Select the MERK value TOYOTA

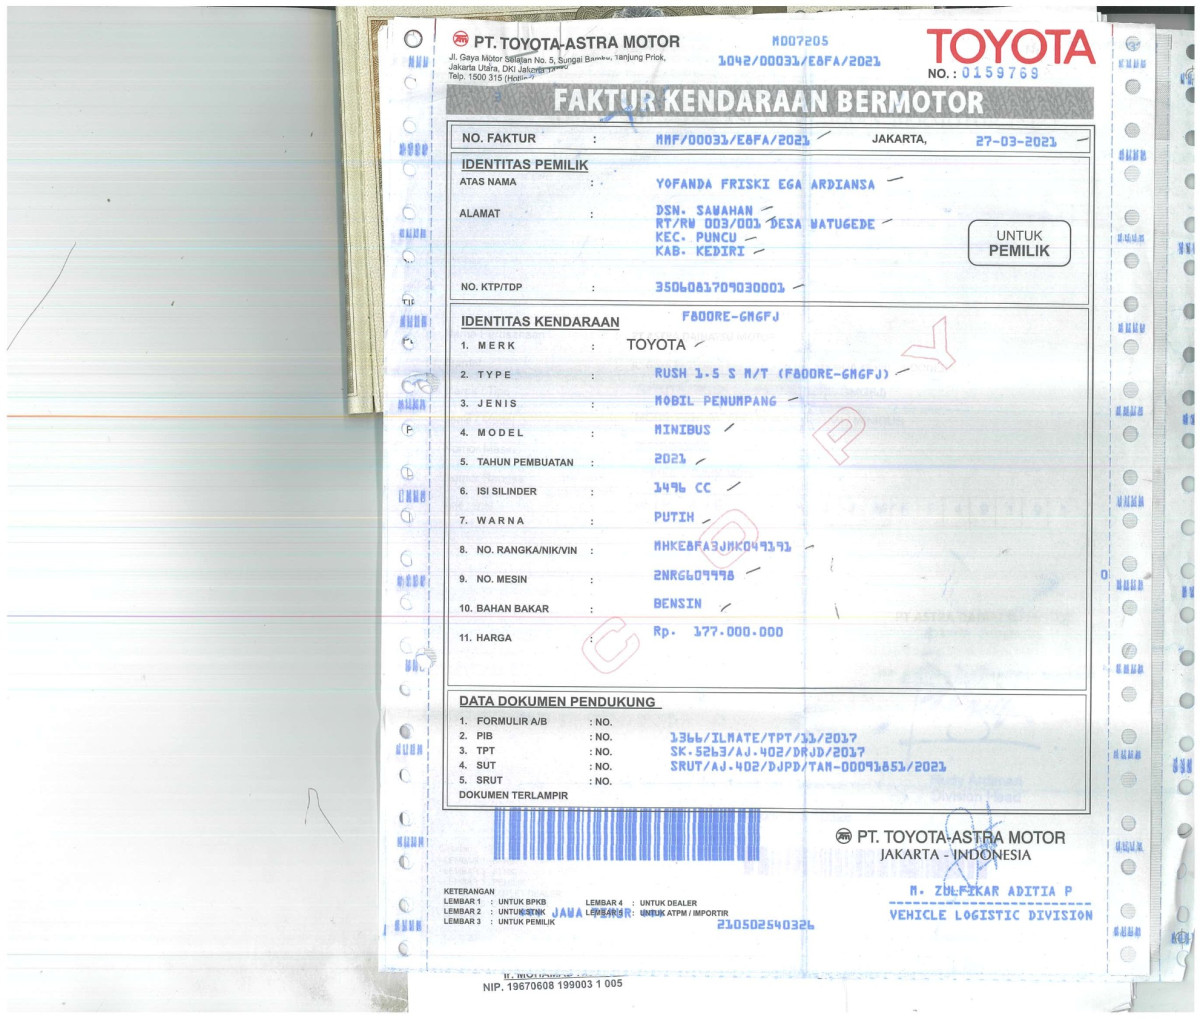point(656,344)
